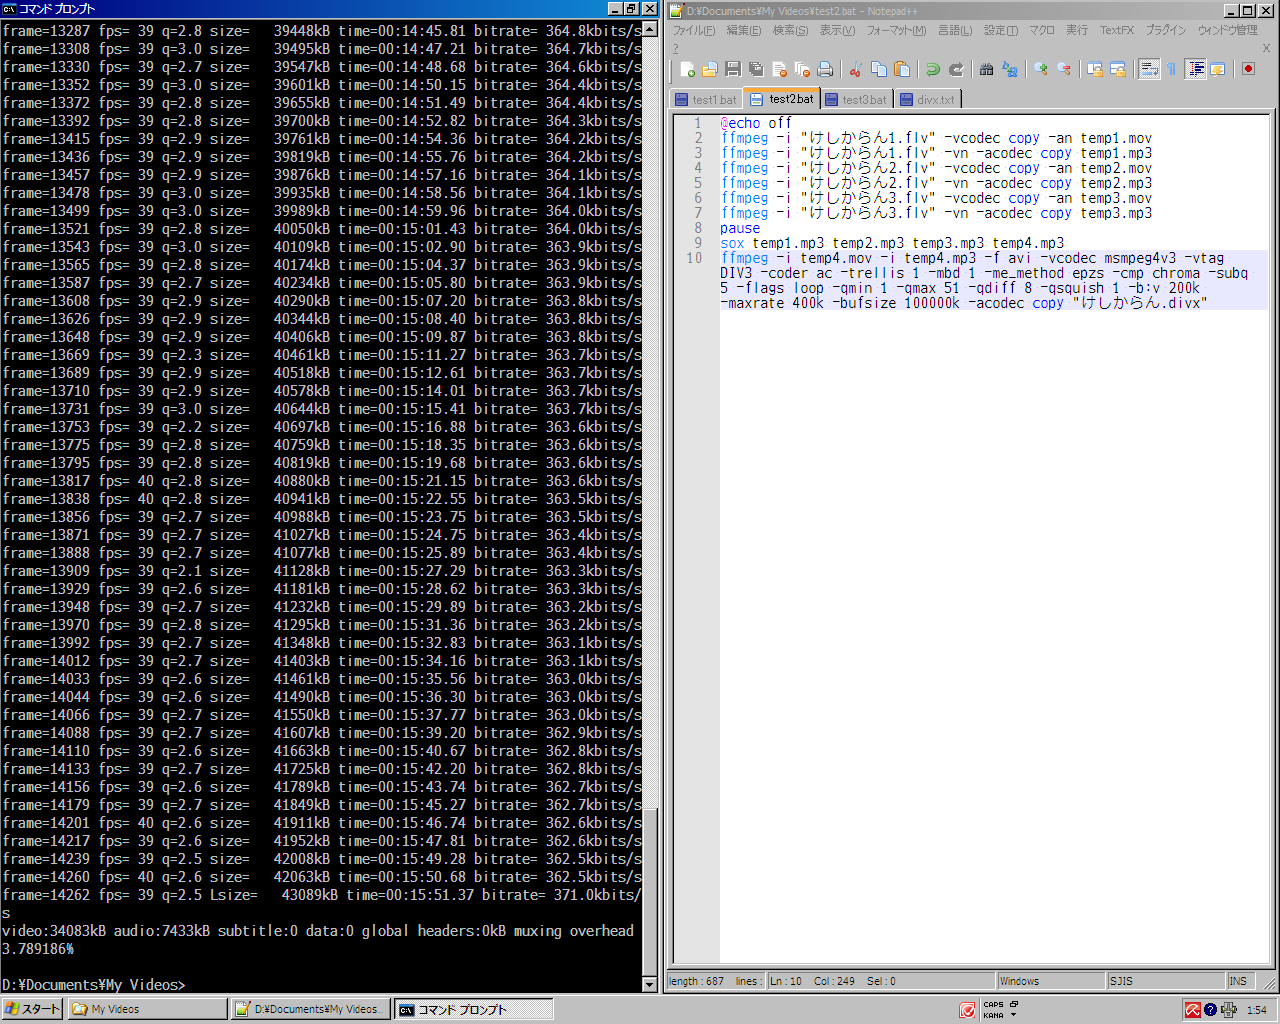Viewport: 1280px width, 1024px height.
Task: Switch to the test3.bat tab
Action: 857,100
